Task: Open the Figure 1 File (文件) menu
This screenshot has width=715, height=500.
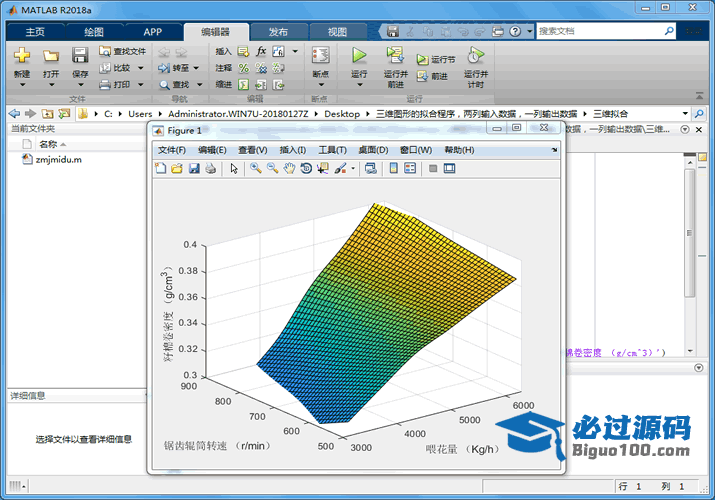Action: click(x=171, y=150)
